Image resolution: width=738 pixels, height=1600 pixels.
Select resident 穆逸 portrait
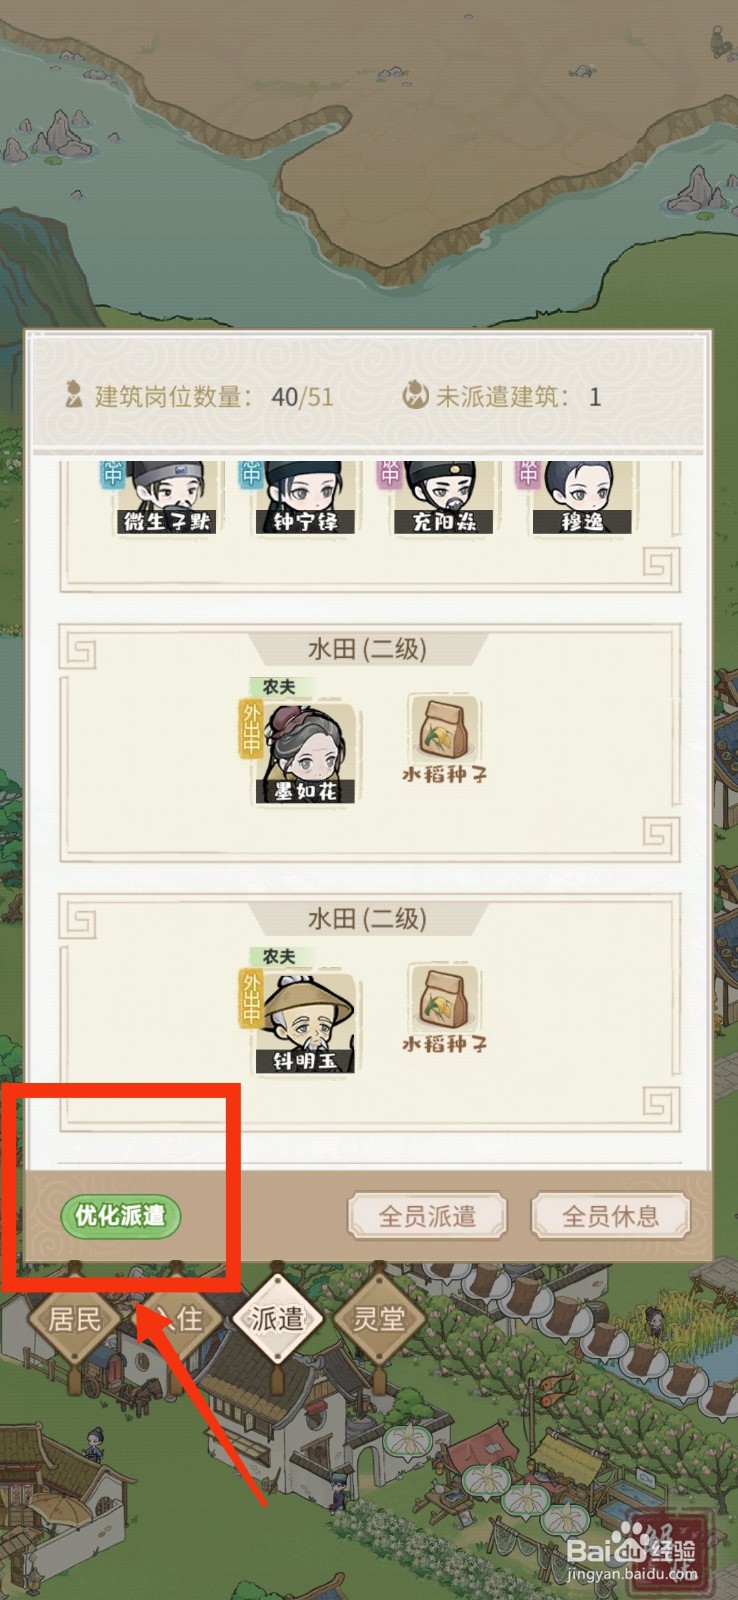pyautogui.click(x=582, y=498)
